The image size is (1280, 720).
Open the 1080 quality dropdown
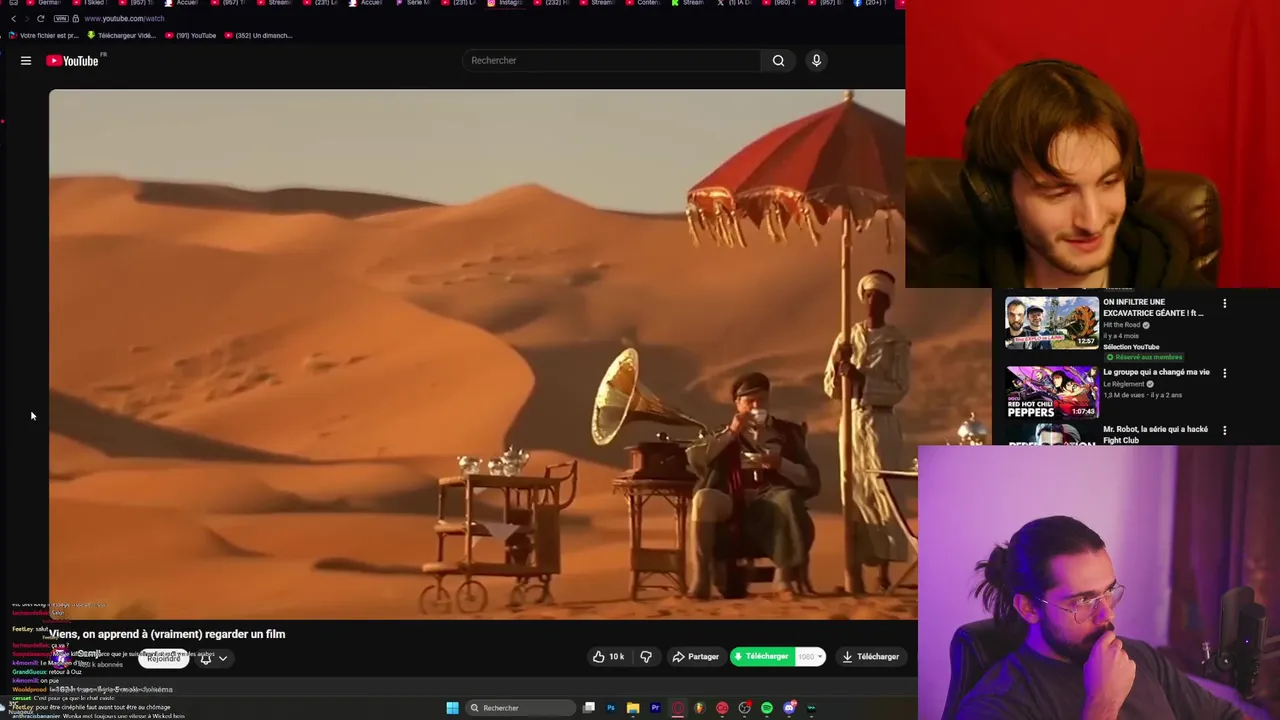(810, 657)
